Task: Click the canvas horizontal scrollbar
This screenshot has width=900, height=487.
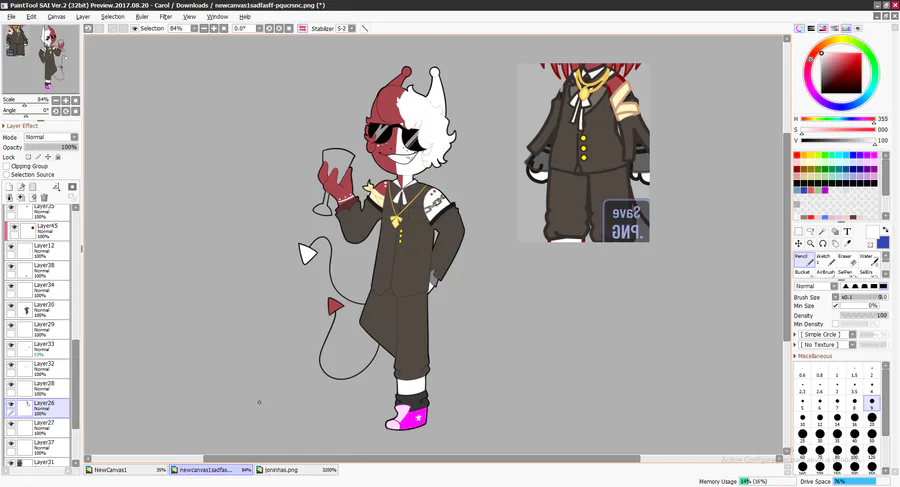Action: pos(421,458)
